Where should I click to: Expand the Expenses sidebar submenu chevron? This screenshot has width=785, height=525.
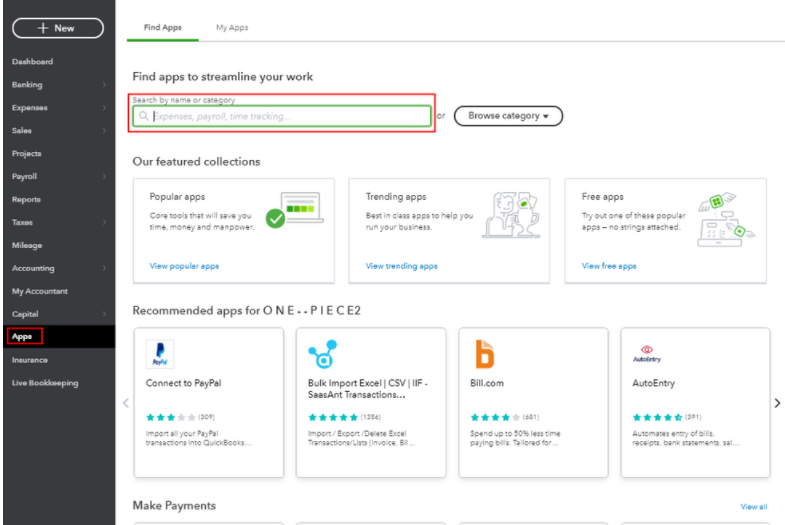(104, 108)
